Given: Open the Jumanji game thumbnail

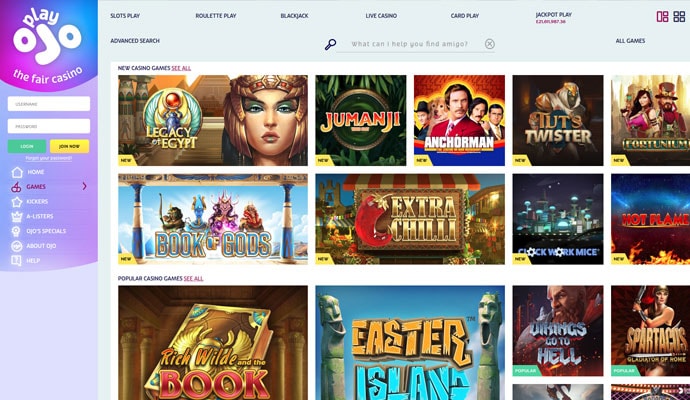Looking at the screenshot, I should [x=361, y=120].
